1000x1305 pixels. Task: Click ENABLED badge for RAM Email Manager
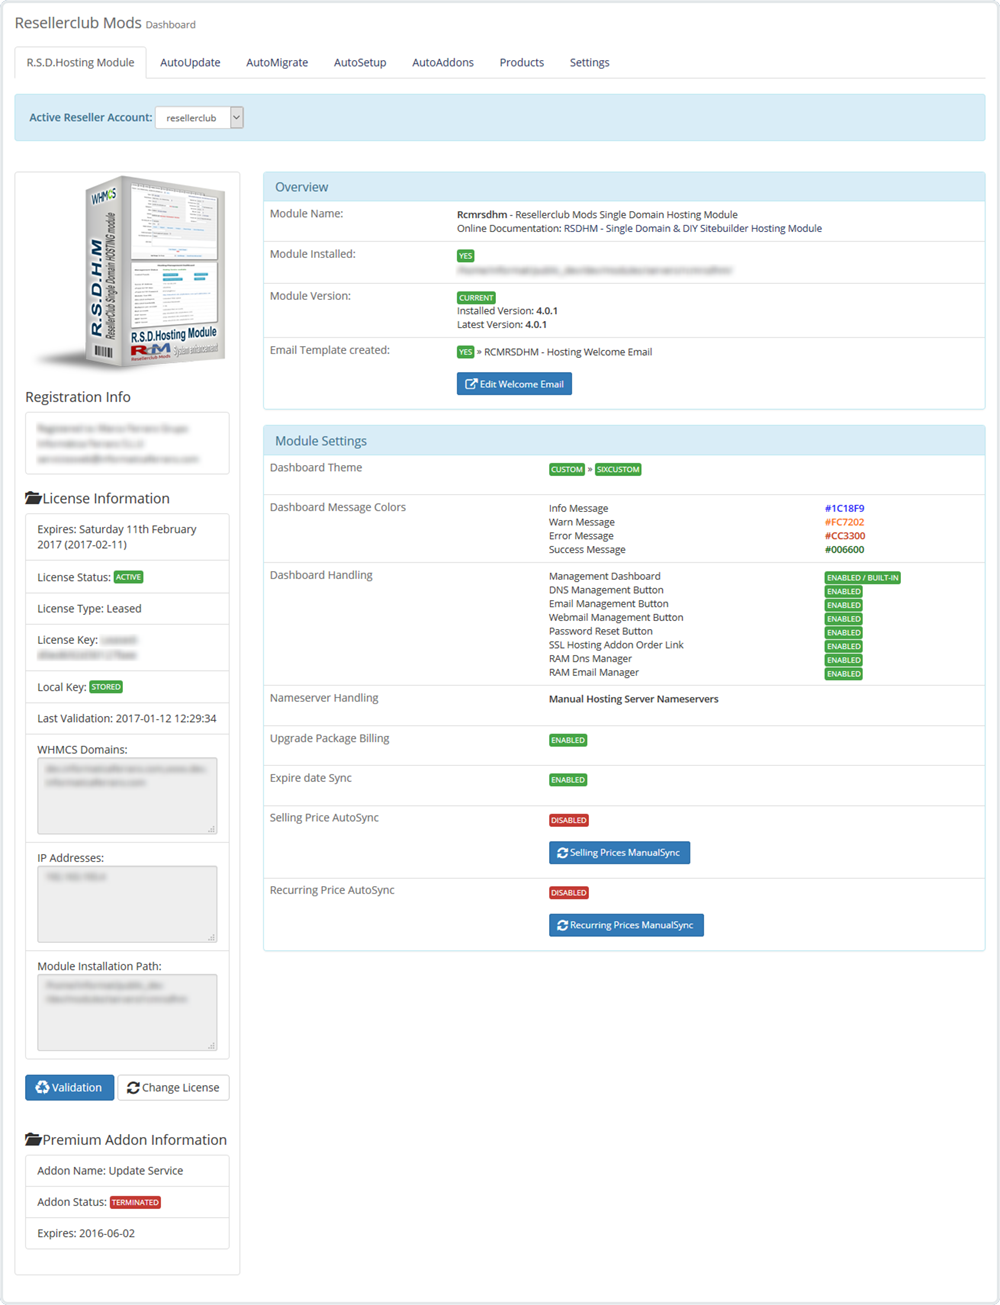pos(843,674)
